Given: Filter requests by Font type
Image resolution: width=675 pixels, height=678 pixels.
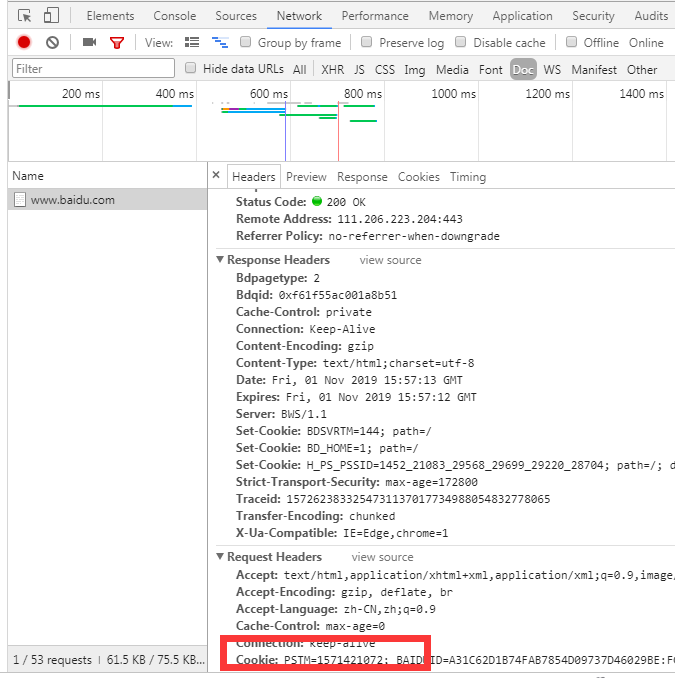Looking at the screenshot, I should 491,70.
